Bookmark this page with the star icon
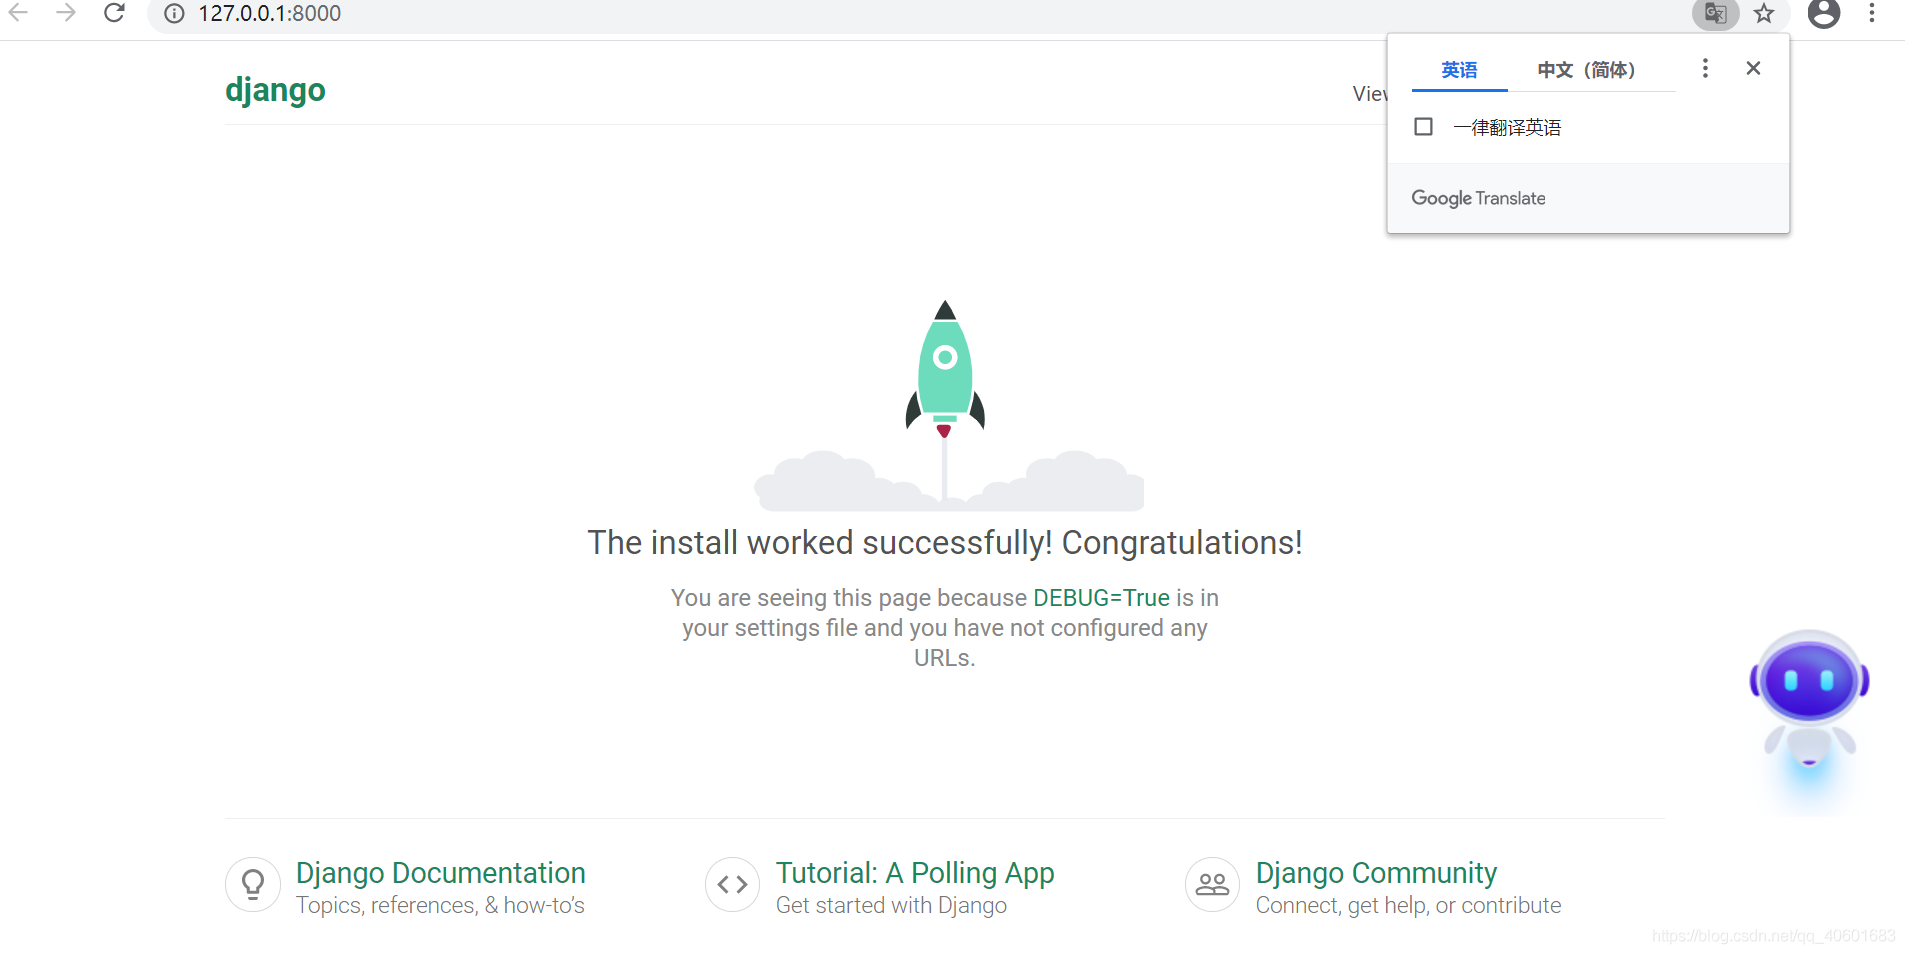This screenshot has height=954, width=1905. [x=1764, y=14]
